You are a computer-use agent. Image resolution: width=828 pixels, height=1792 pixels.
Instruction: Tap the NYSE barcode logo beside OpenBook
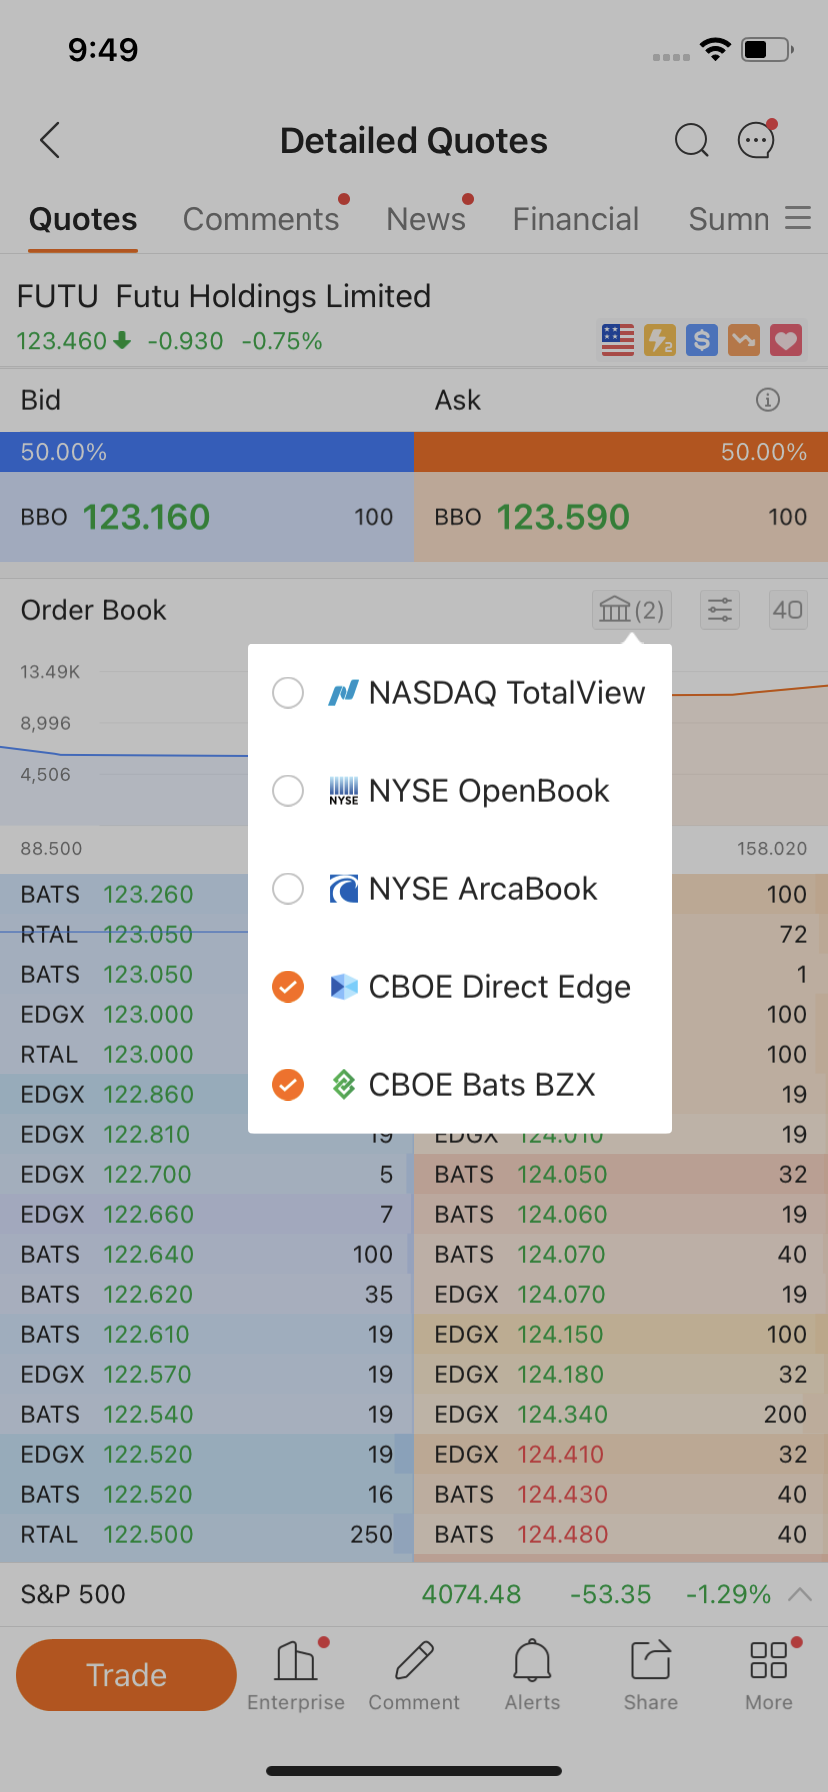point(343,790)
